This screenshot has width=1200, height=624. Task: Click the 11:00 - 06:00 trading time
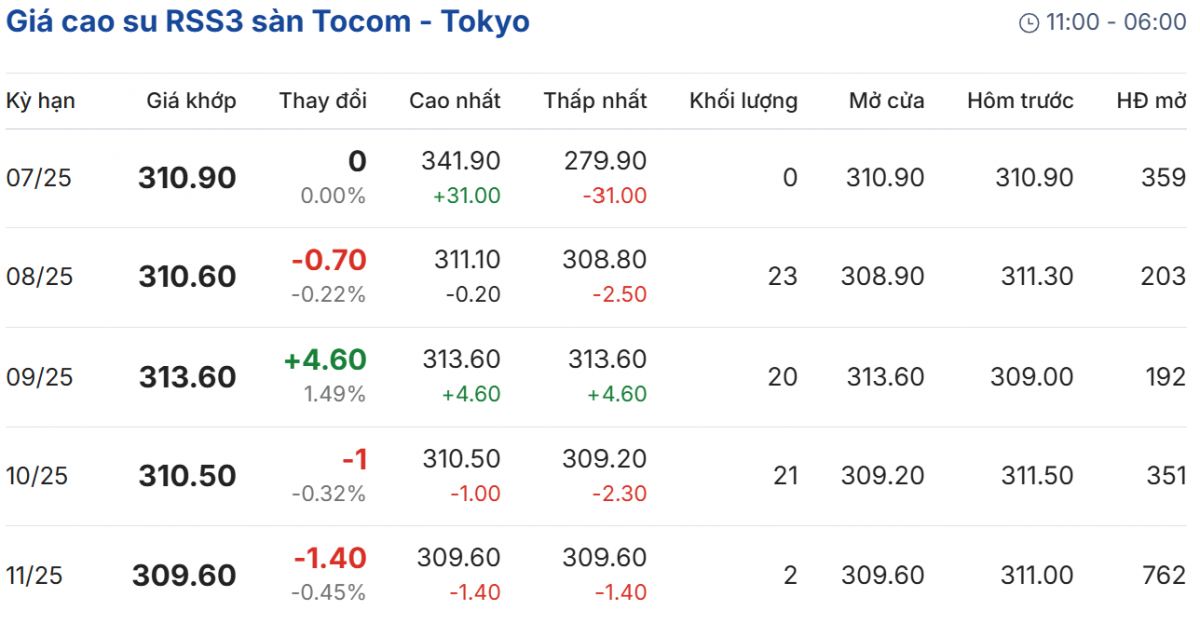(1116, 22)
